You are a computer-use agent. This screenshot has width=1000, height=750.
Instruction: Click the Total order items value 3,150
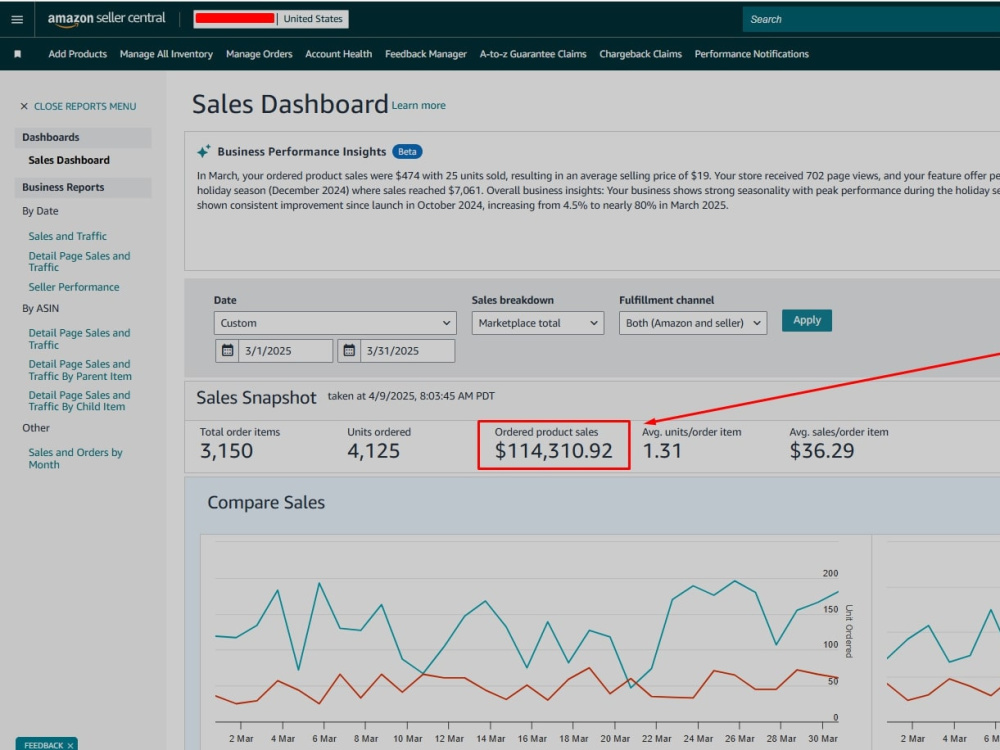point(226,451)
